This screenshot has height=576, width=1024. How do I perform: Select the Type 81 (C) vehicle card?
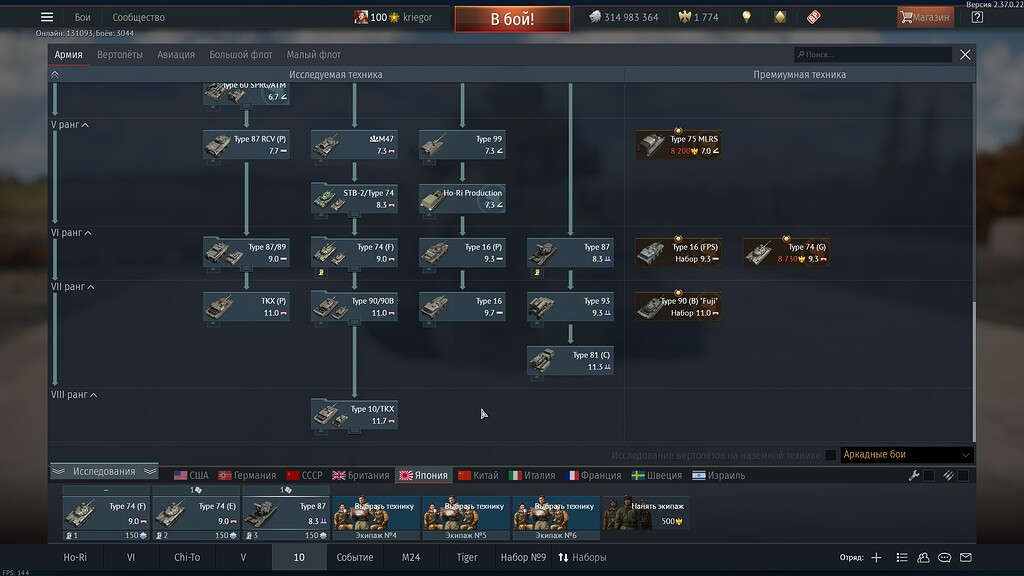click(570, 361)
